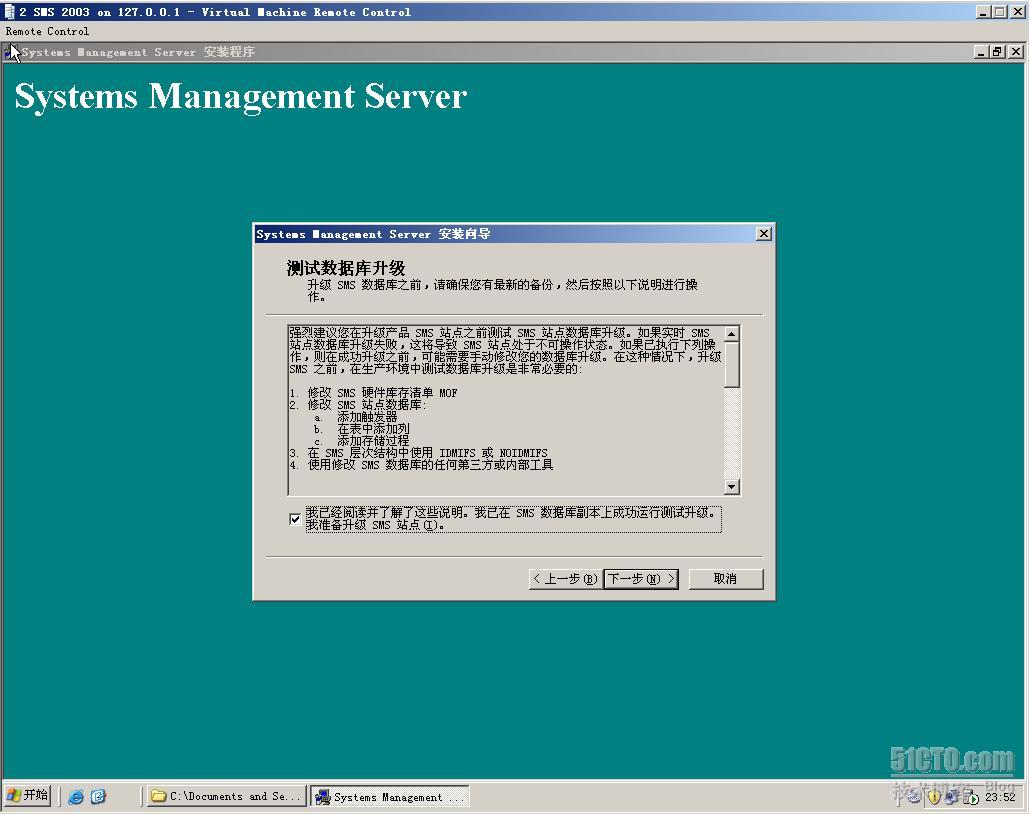Click the '添加存储过程' list line
Image resolution: width=1029 pixels, height=814 pixels.
[x=373, y=441]
